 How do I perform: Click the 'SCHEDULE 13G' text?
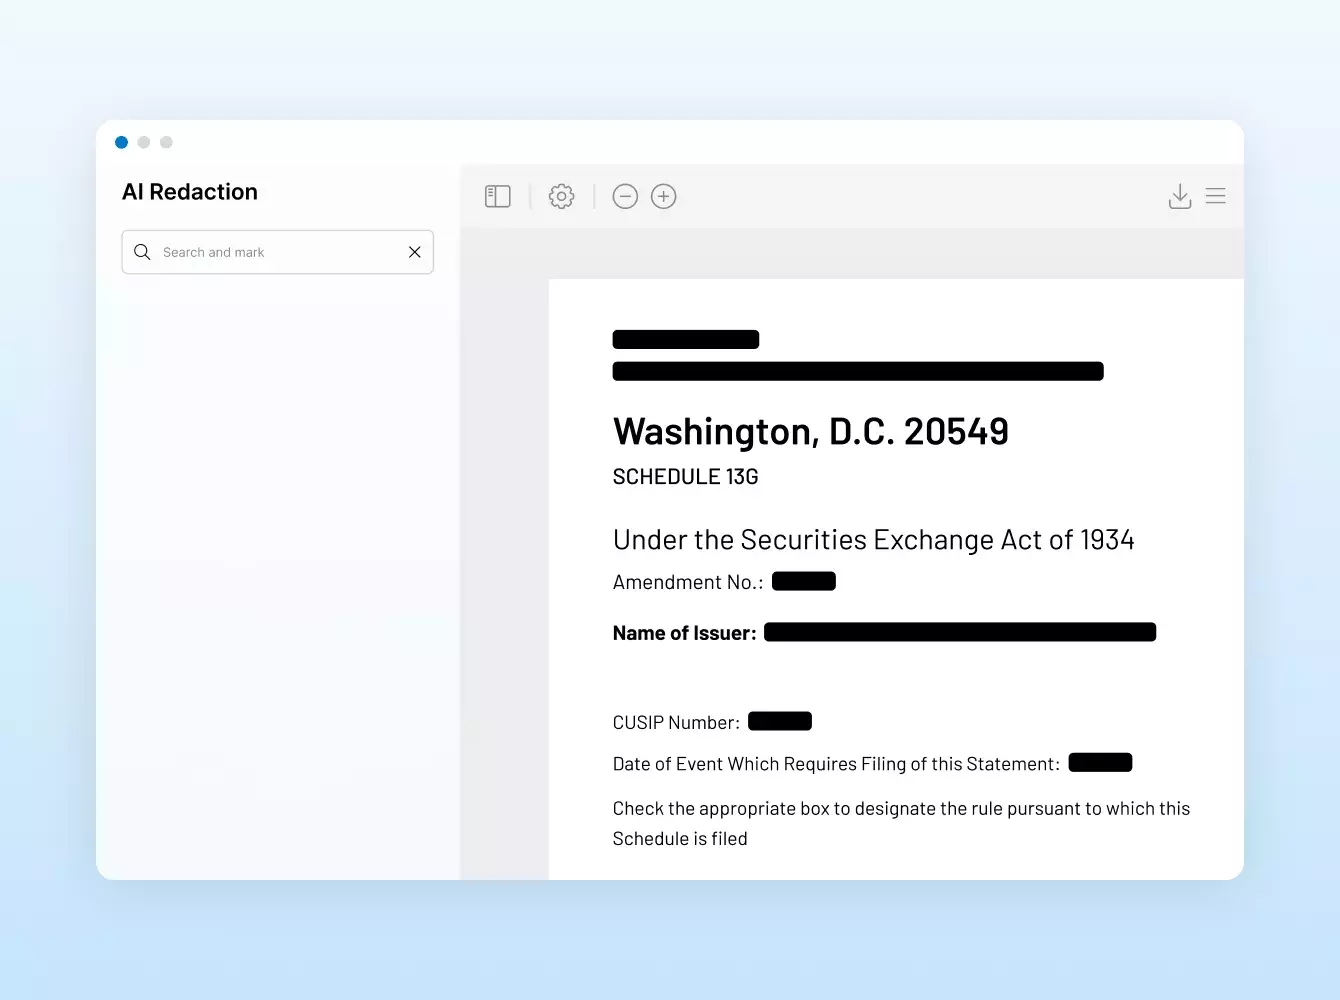coord(686,477)
